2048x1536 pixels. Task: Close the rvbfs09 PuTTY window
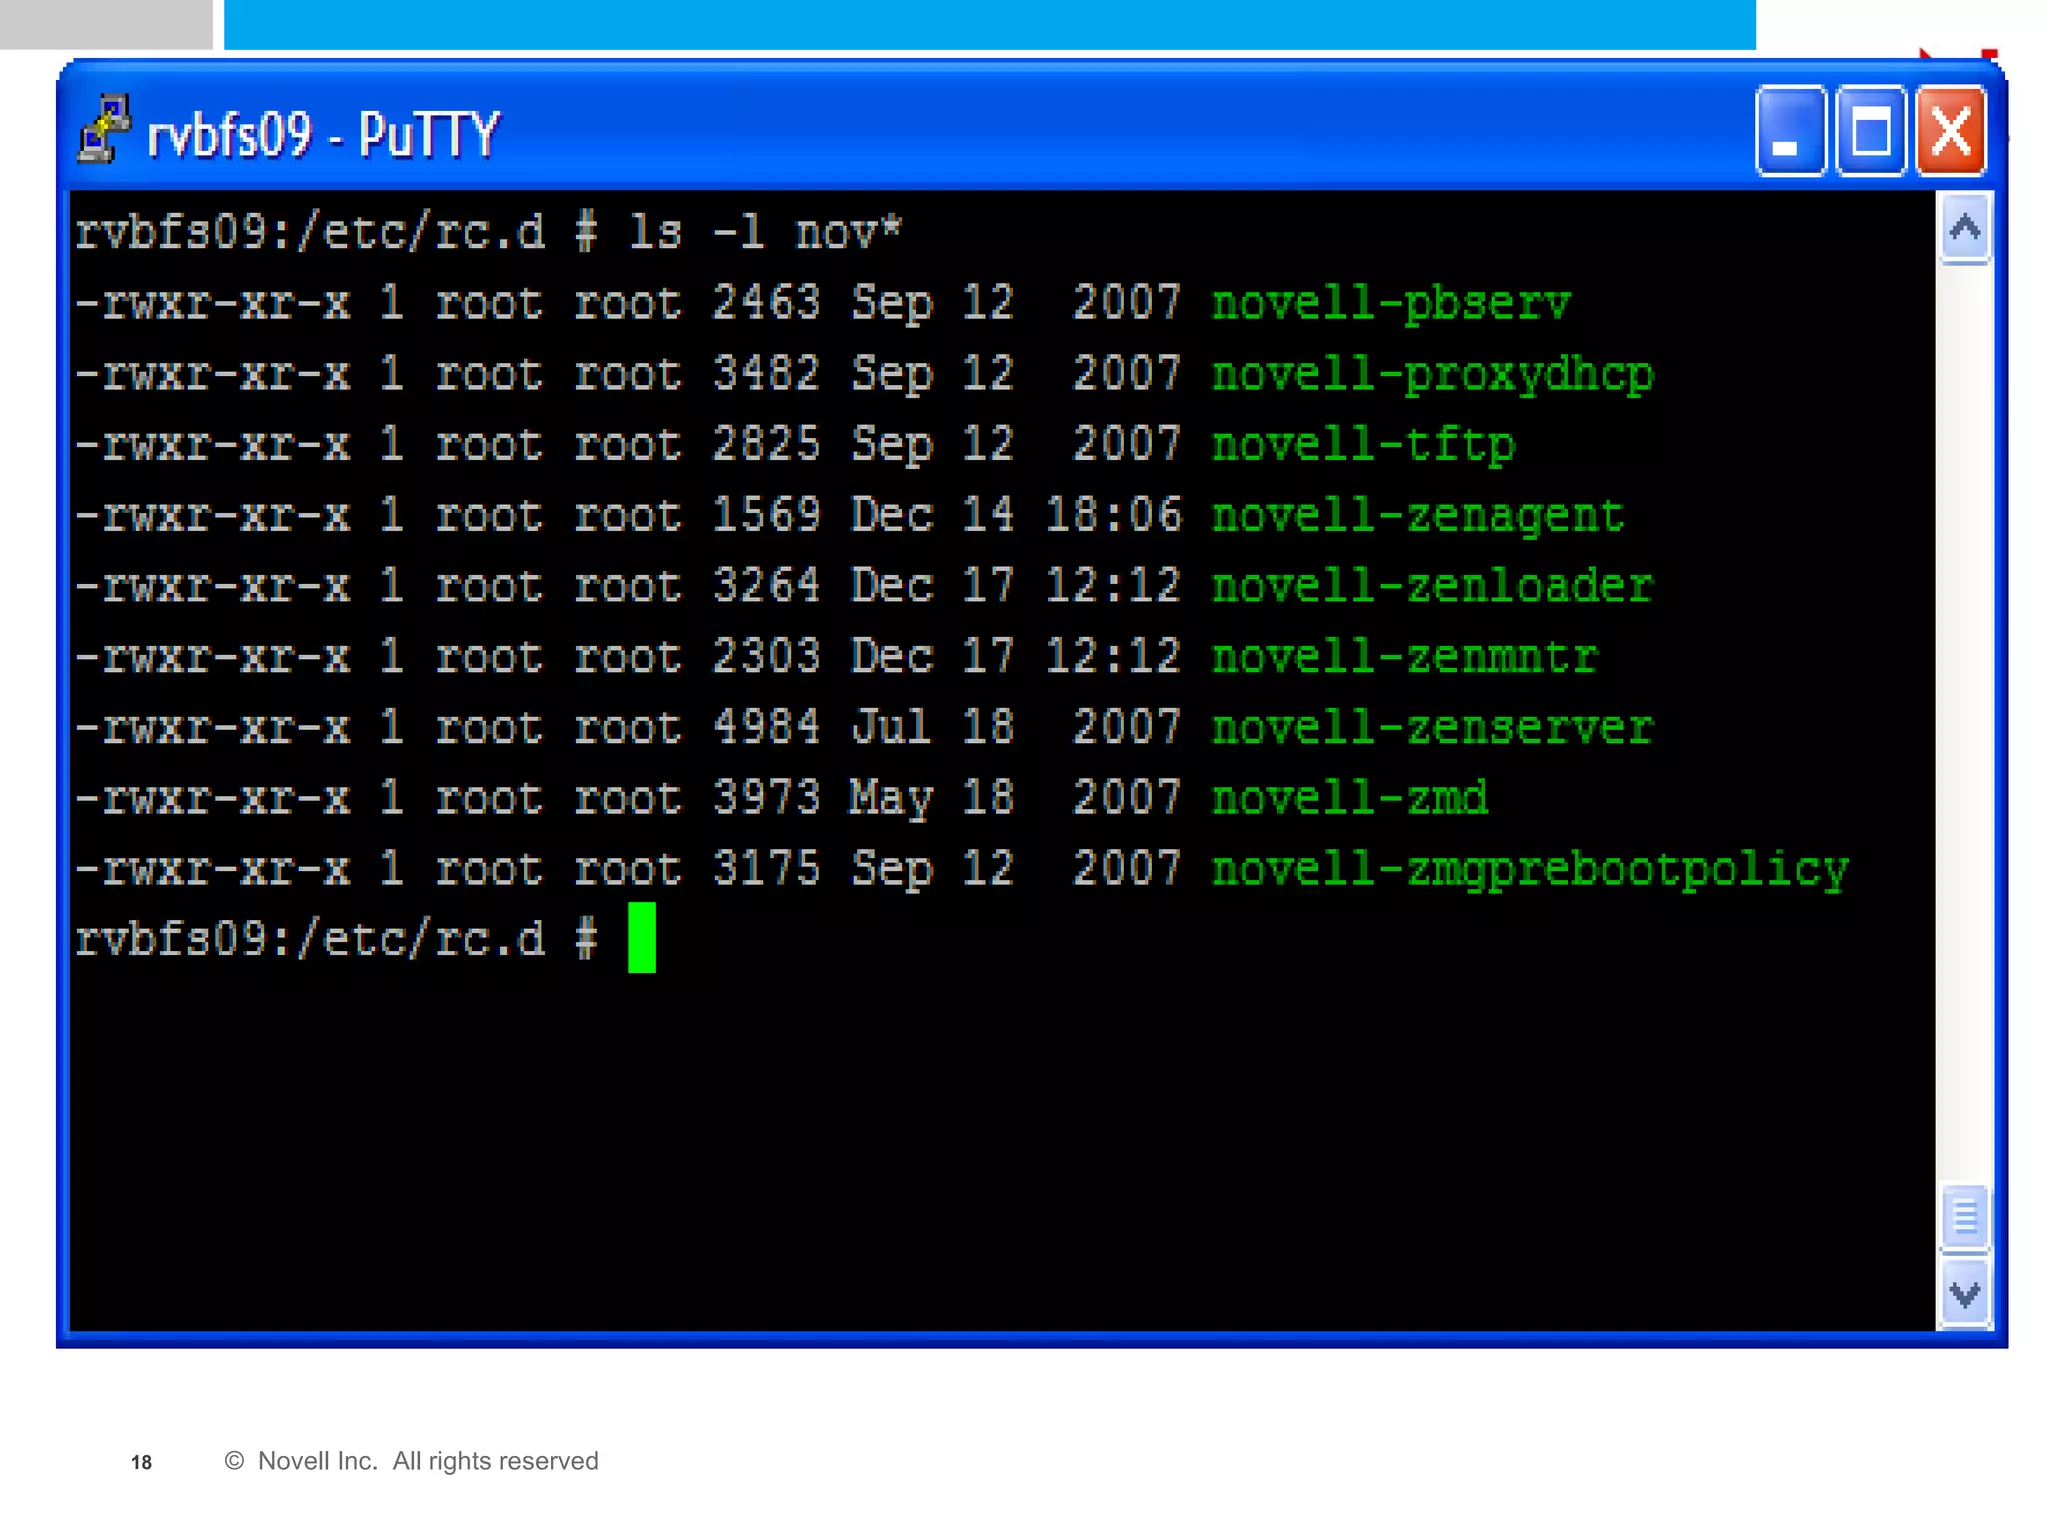click(1950, 132)
